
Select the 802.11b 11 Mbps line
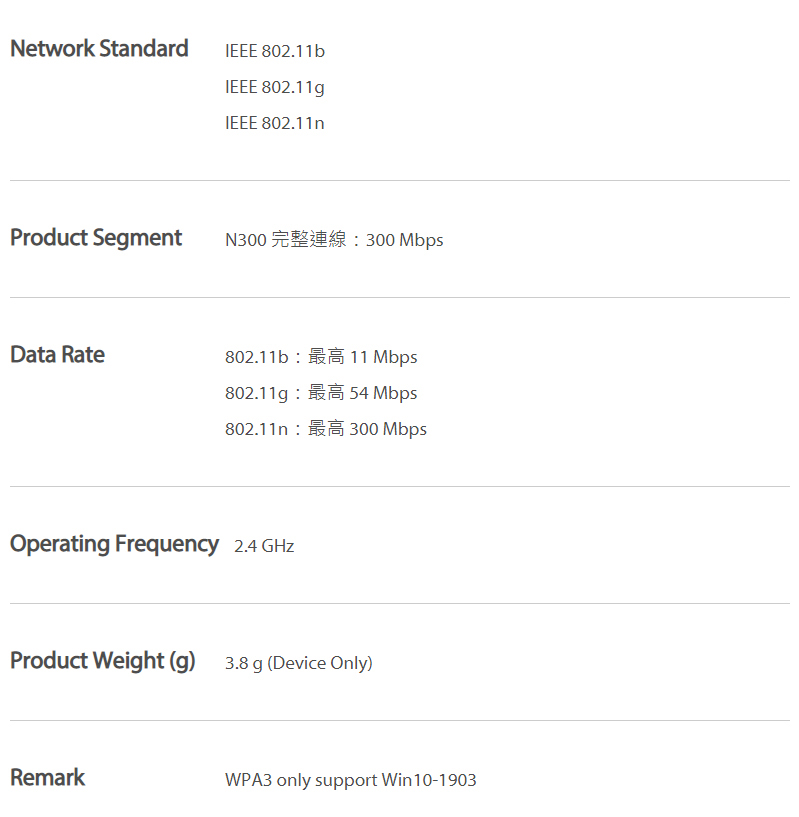pos(321,357)
